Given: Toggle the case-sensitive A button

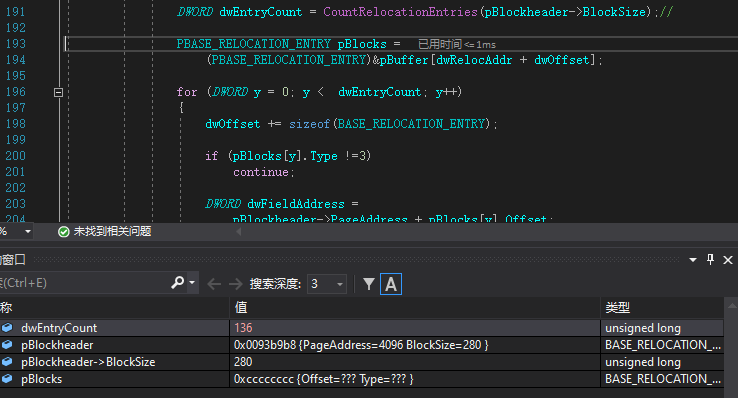Looking at the screenshot, I should tap(391, 284).
